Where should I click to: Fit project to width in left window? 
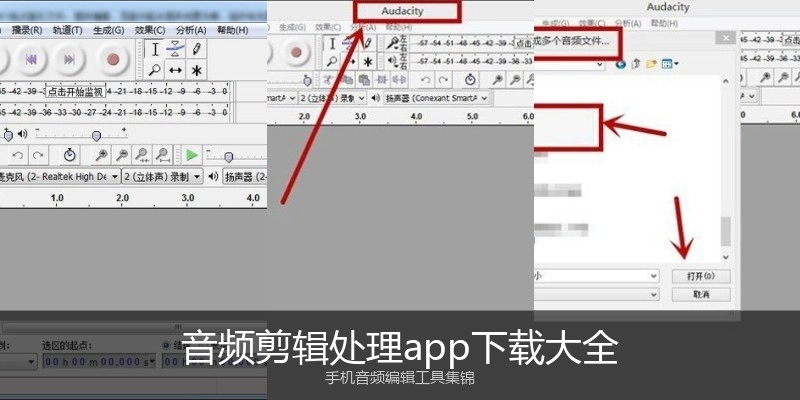coord(162,155)
